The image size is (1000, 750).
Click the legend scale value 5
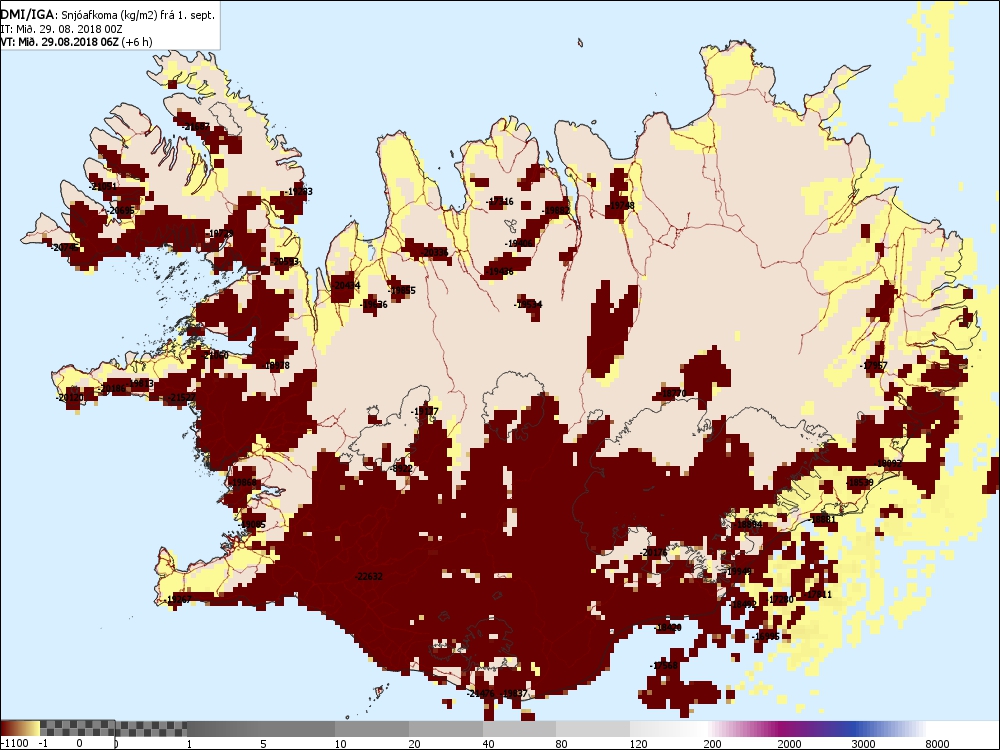[x=263, y=744]
